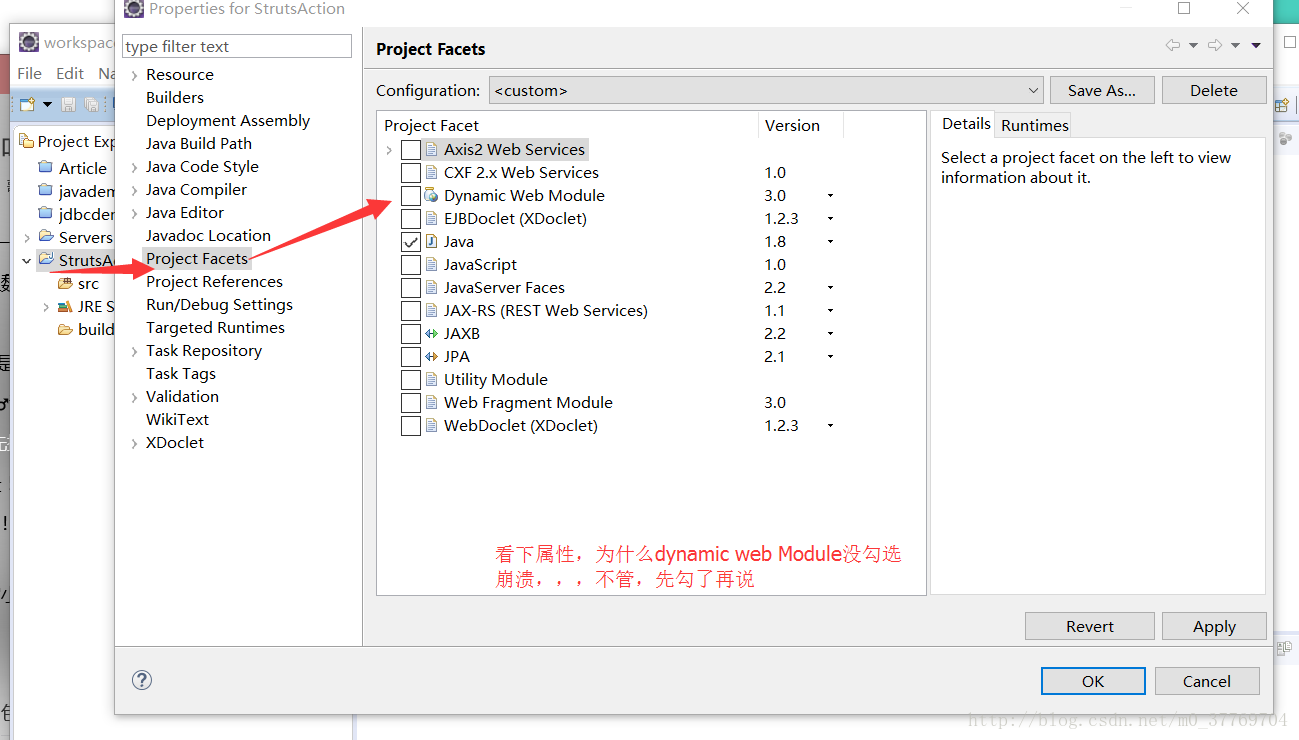The height and width of the screenshot is (740, 1299).
Task: Click the Java facet J icon
Action: pyautogui.click(x=431, y=242)
